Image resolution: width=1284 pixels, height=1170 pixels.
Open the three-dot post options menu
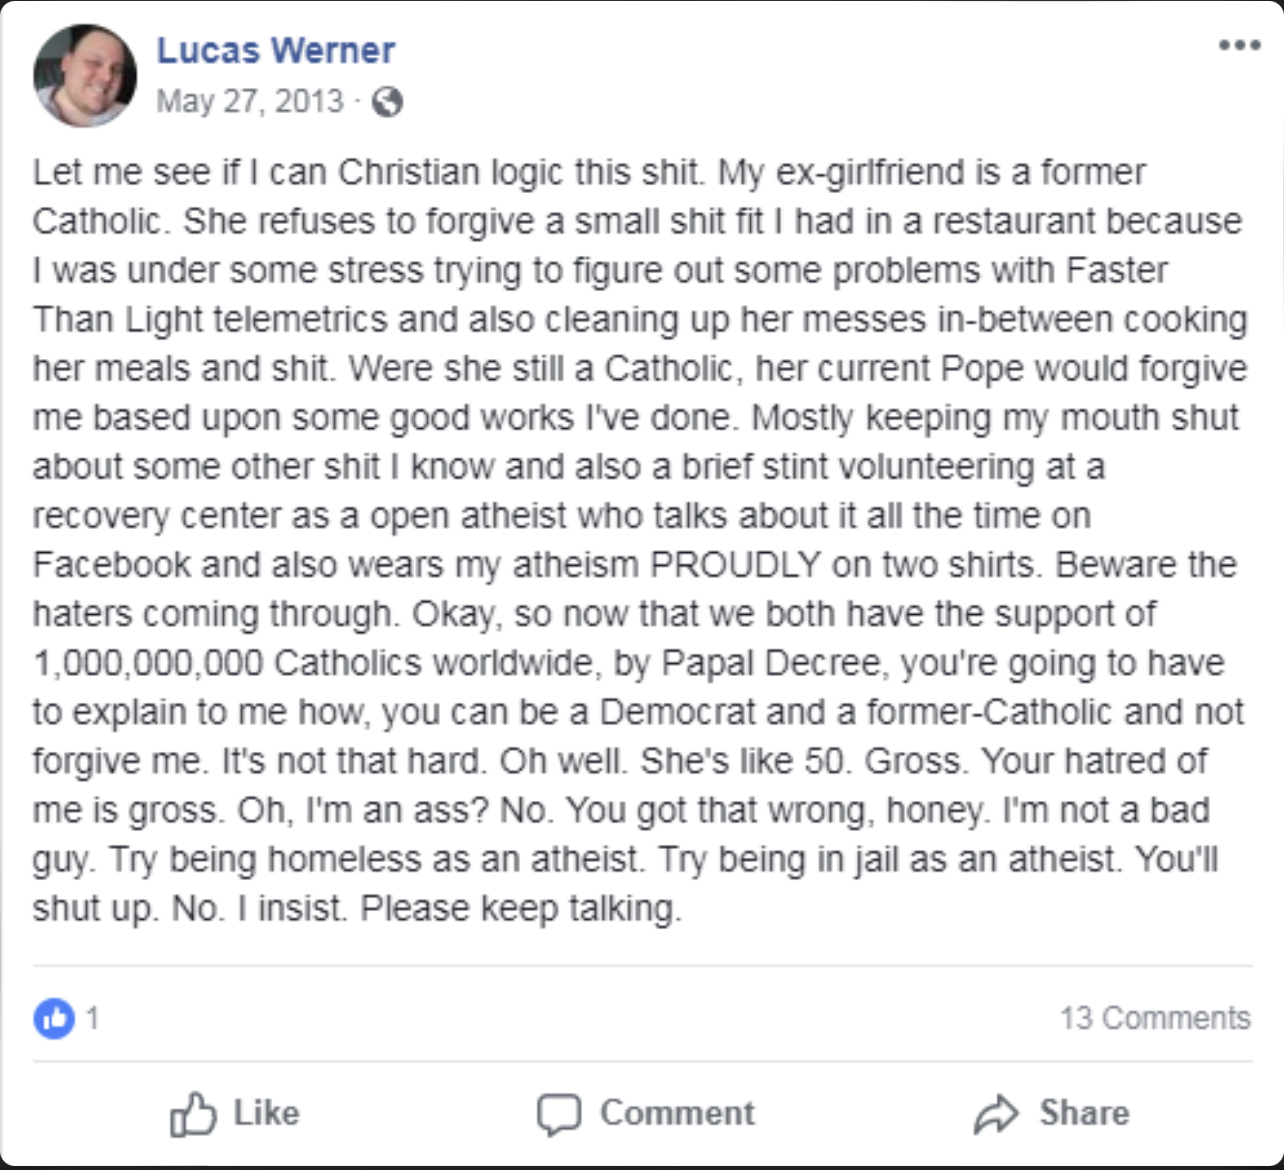pyautogui.click(x=1239, y=45)
